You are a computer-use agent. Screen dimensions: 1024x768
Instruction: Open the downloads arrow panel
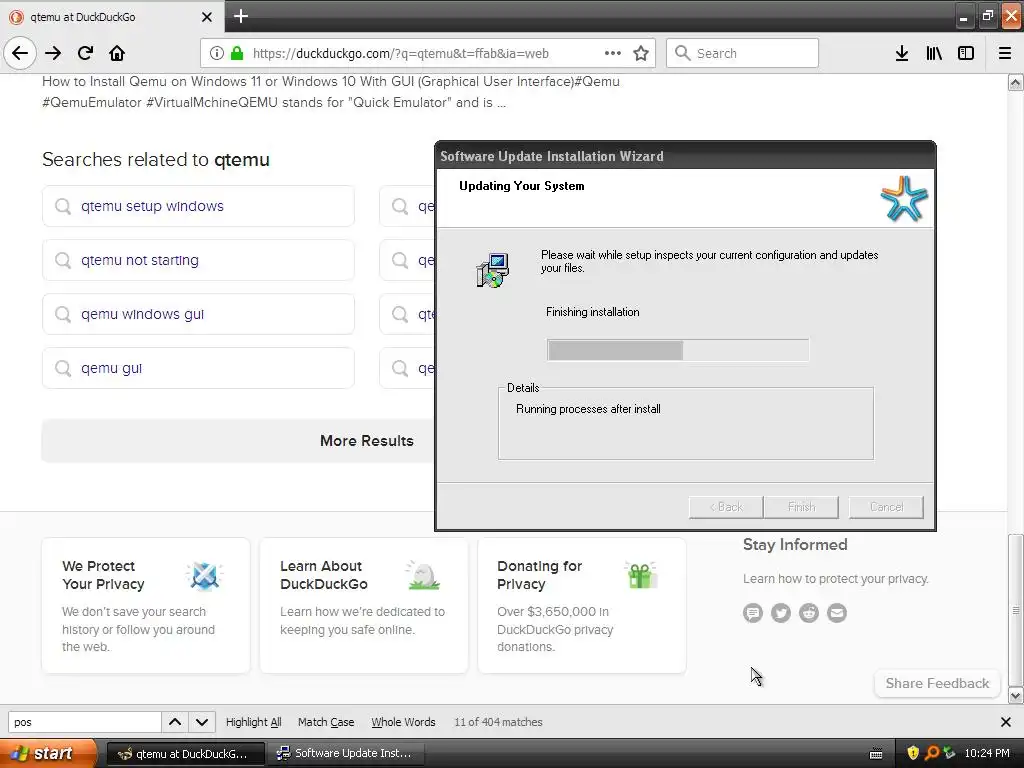coord(902,53)
